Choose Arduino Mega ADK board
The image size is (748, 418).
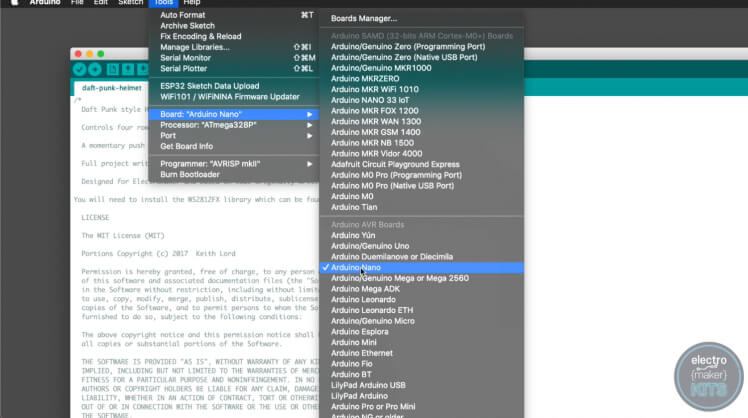[422, 289]
